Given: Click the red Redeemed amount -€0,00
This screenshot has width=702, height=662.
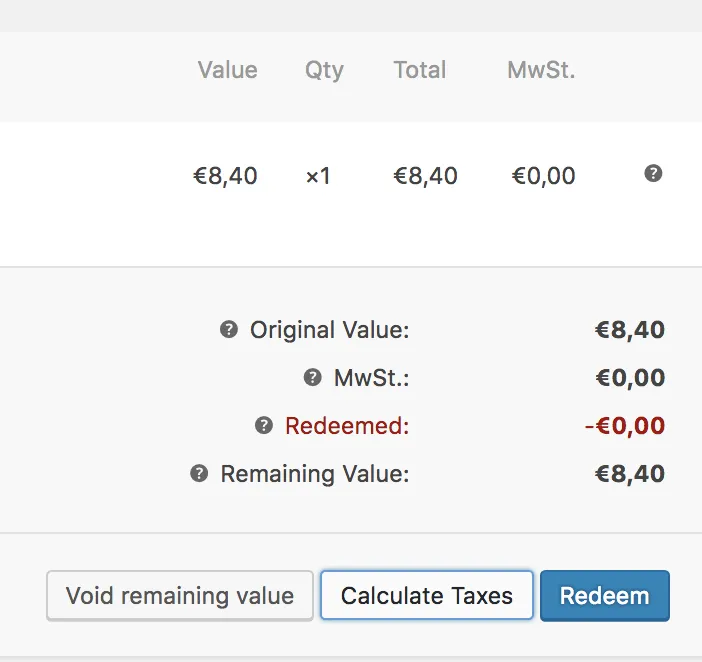Looking at the screenshot, I should pyautogui.click(x=625, y=426).
